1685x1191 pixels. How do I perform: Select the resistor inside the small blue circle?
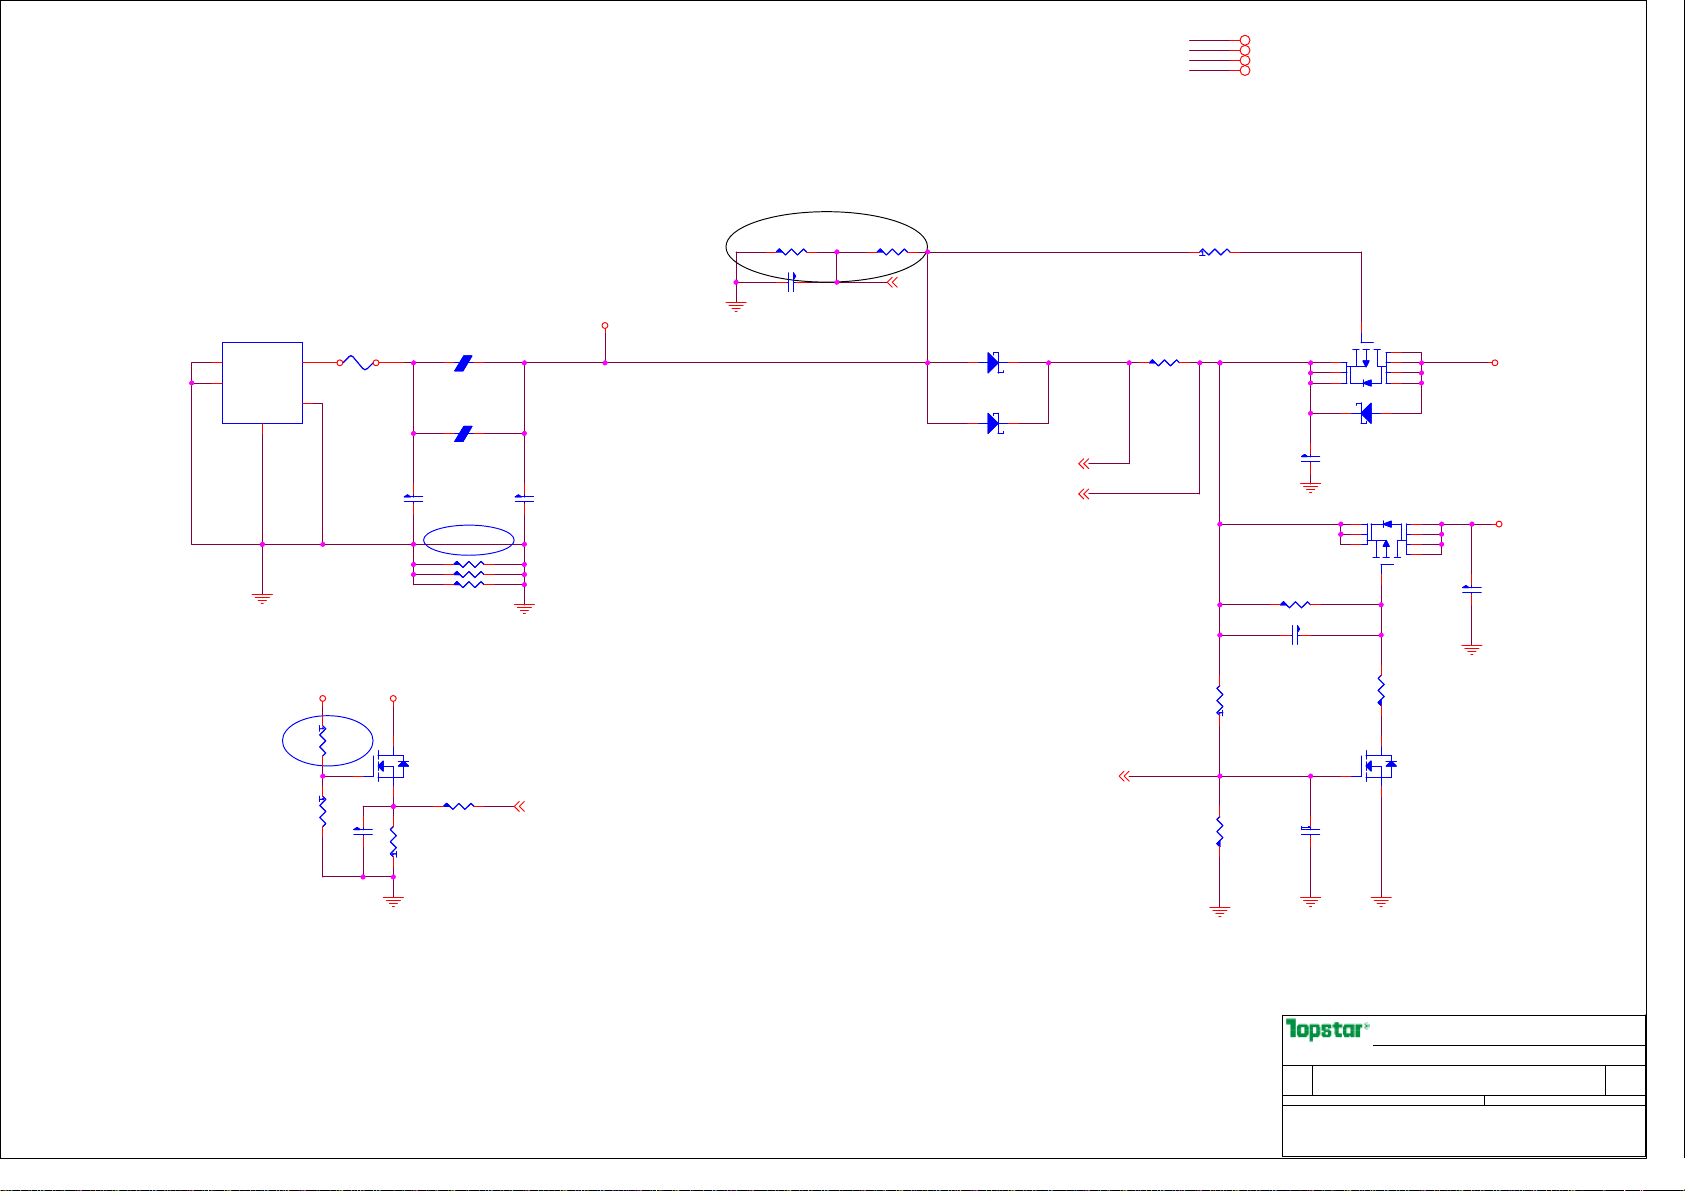322,741
